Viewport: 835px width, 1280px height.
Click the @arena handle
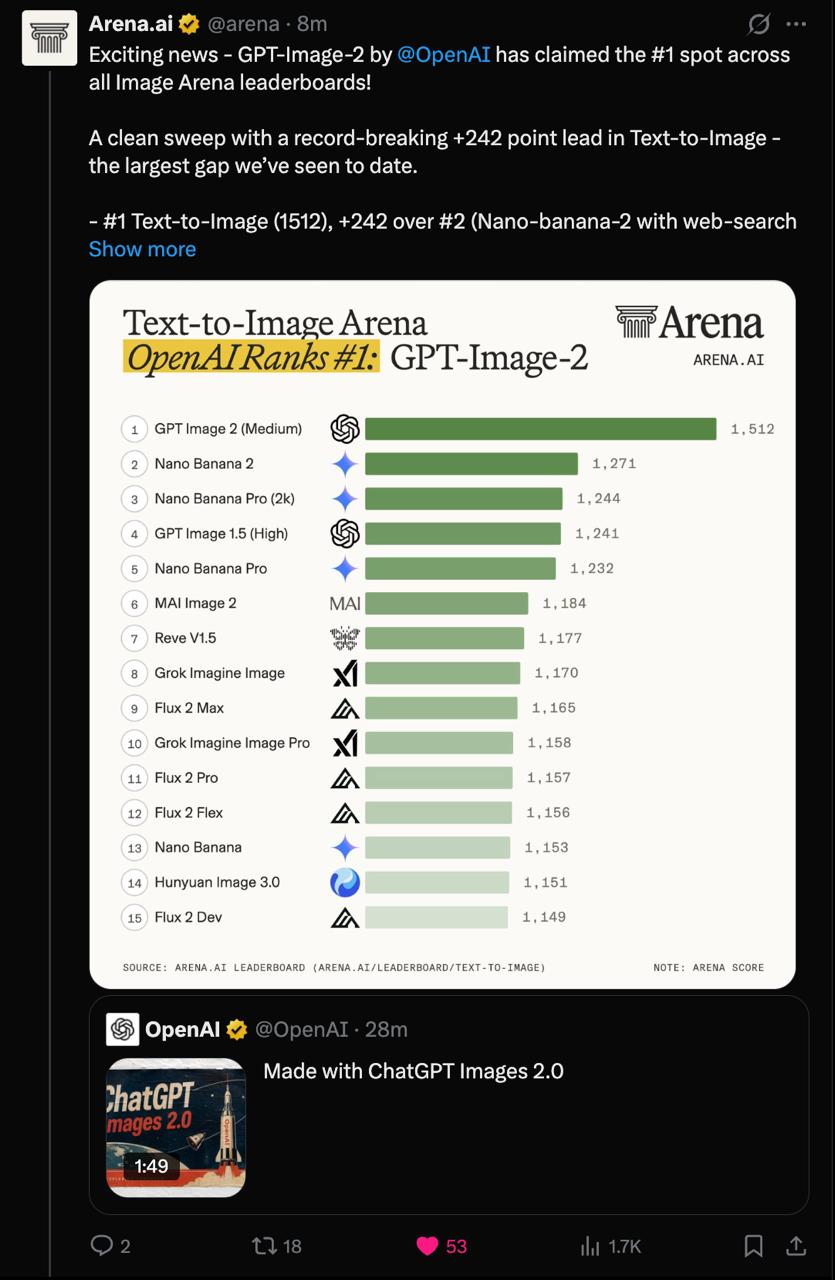pyautogui.click(x=243, y=23)
